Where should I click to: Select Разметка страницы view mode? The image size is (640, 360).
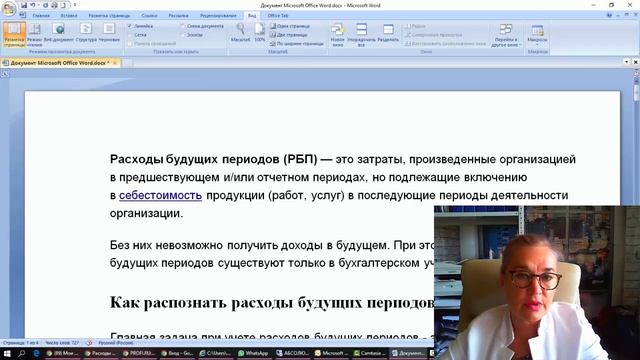(x=14, y=35)
